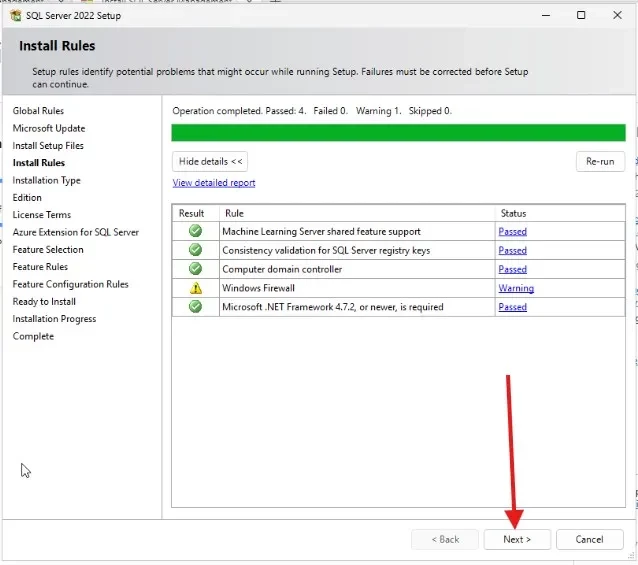Select the Windows Firewall rule text
This screenshot has width=638, height=565.
pyautogui.click(x=258, y=288)
